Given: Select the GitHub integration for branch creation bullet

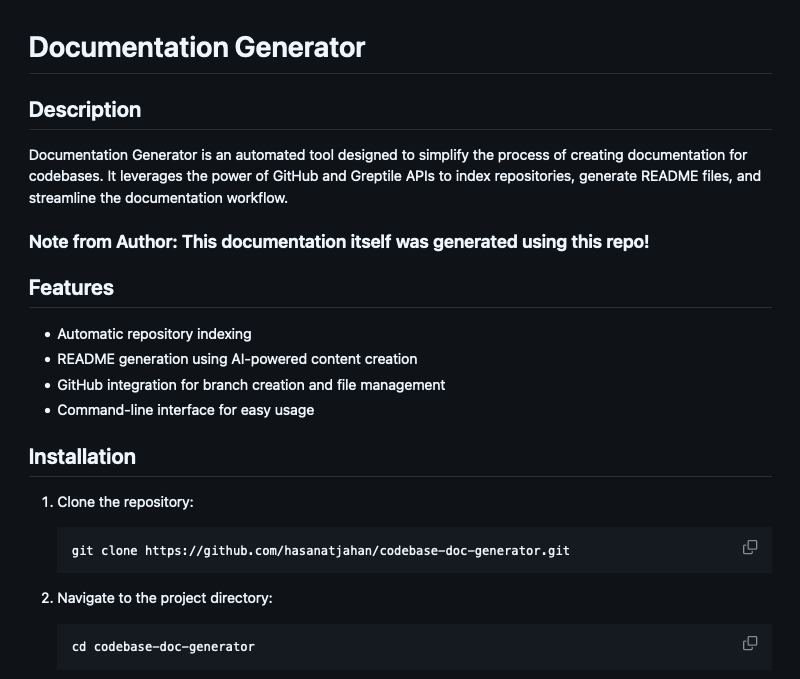Looking at the screenshot, I should (x=251, y=385).
